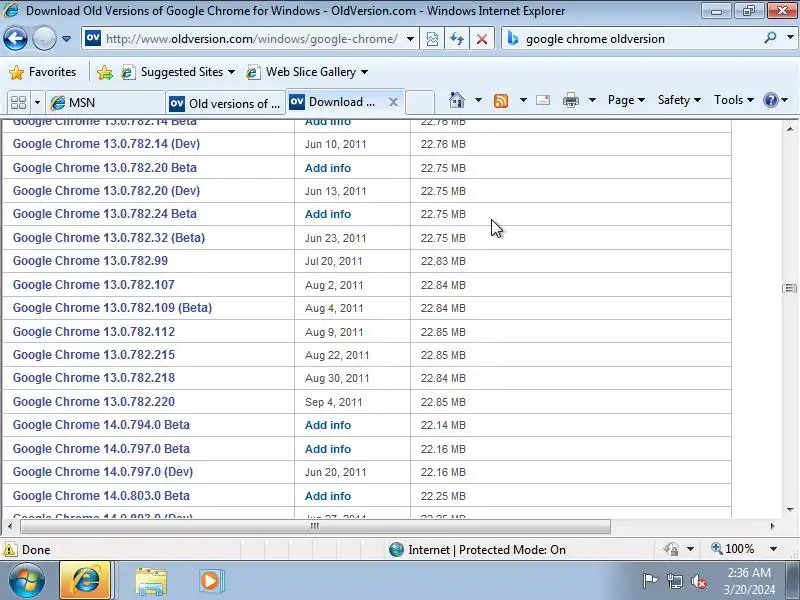The width and height of the screenshot is (800, 600).
Task: Refresh the page with the Refresh icon
Action: 457,39
